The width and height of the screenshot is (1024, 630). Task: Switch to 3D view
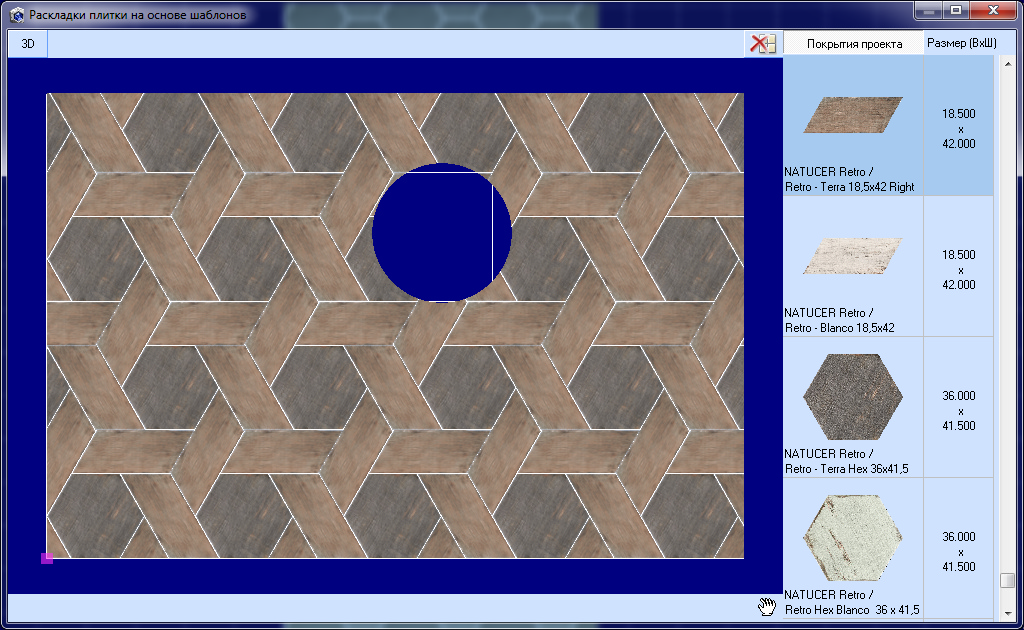tap(28, 44)
